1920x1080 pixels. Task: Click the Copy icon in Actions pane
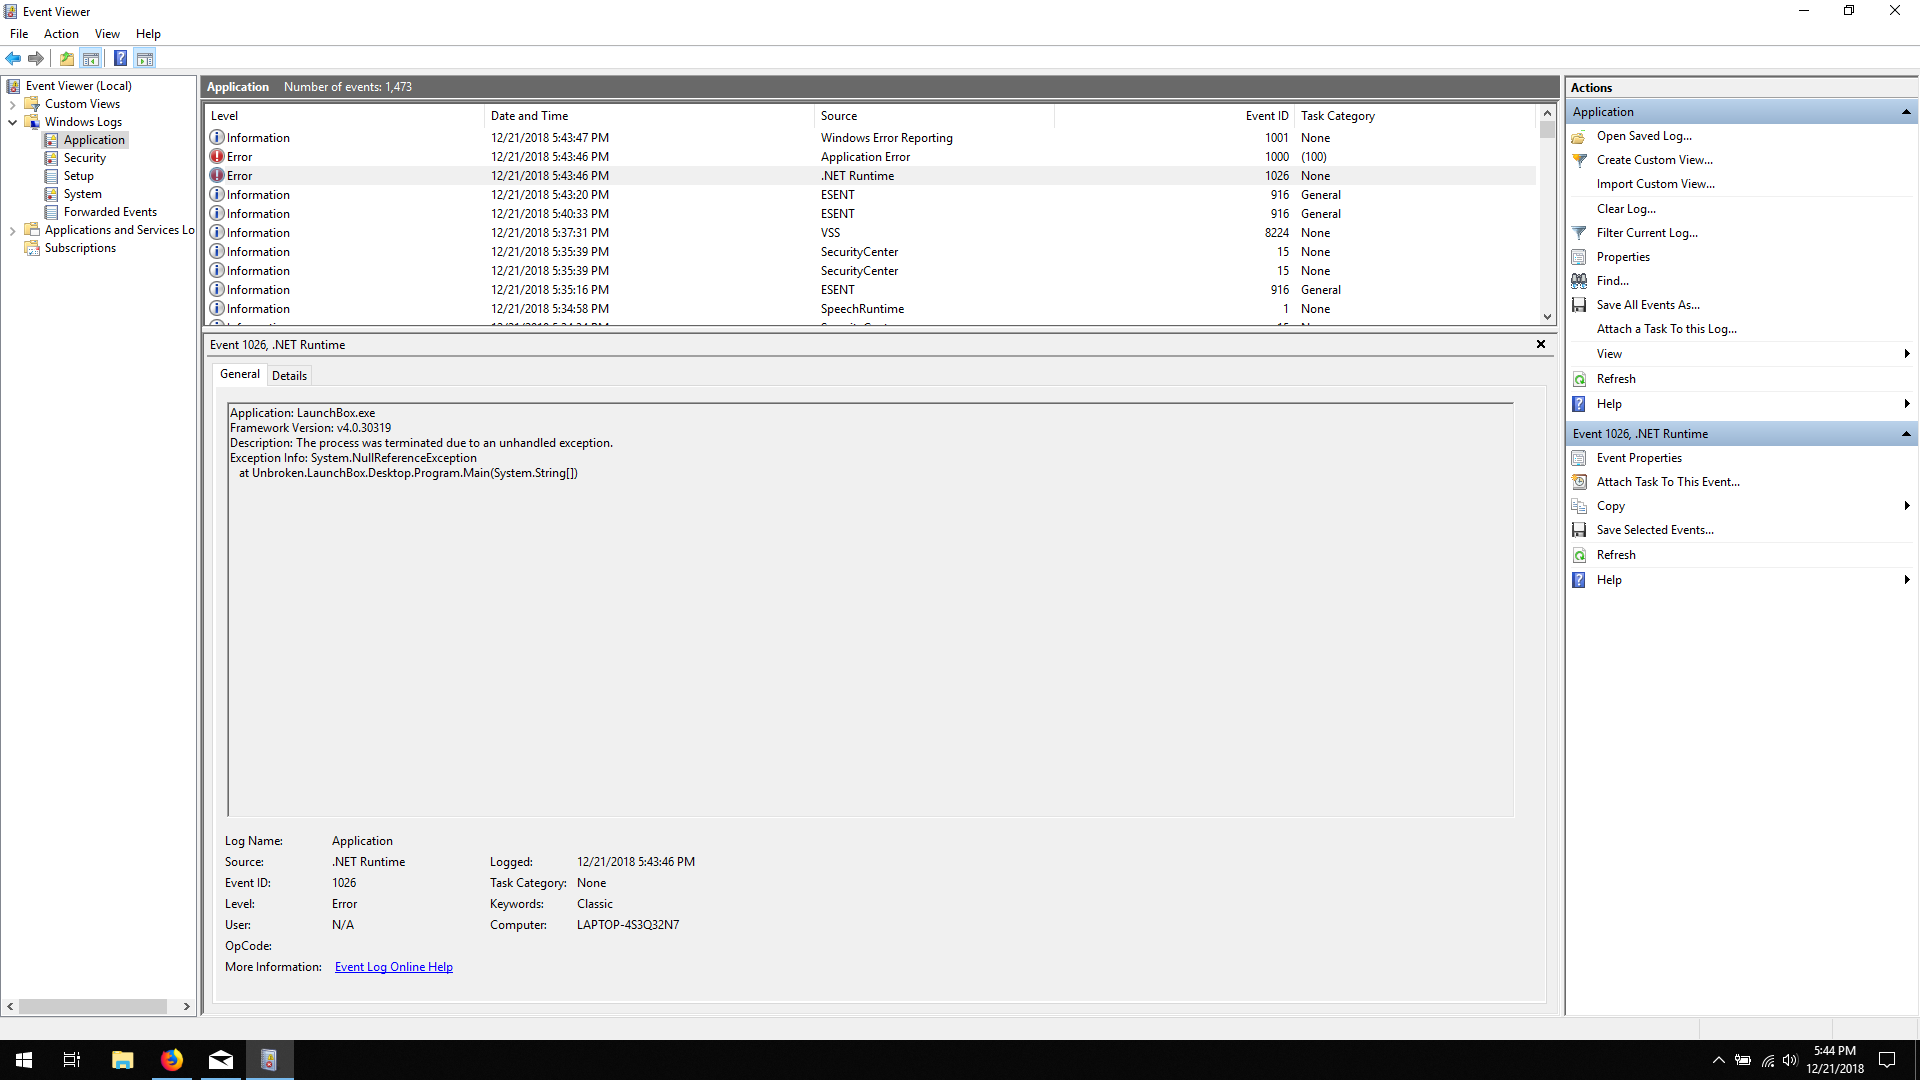(1579, 506)
